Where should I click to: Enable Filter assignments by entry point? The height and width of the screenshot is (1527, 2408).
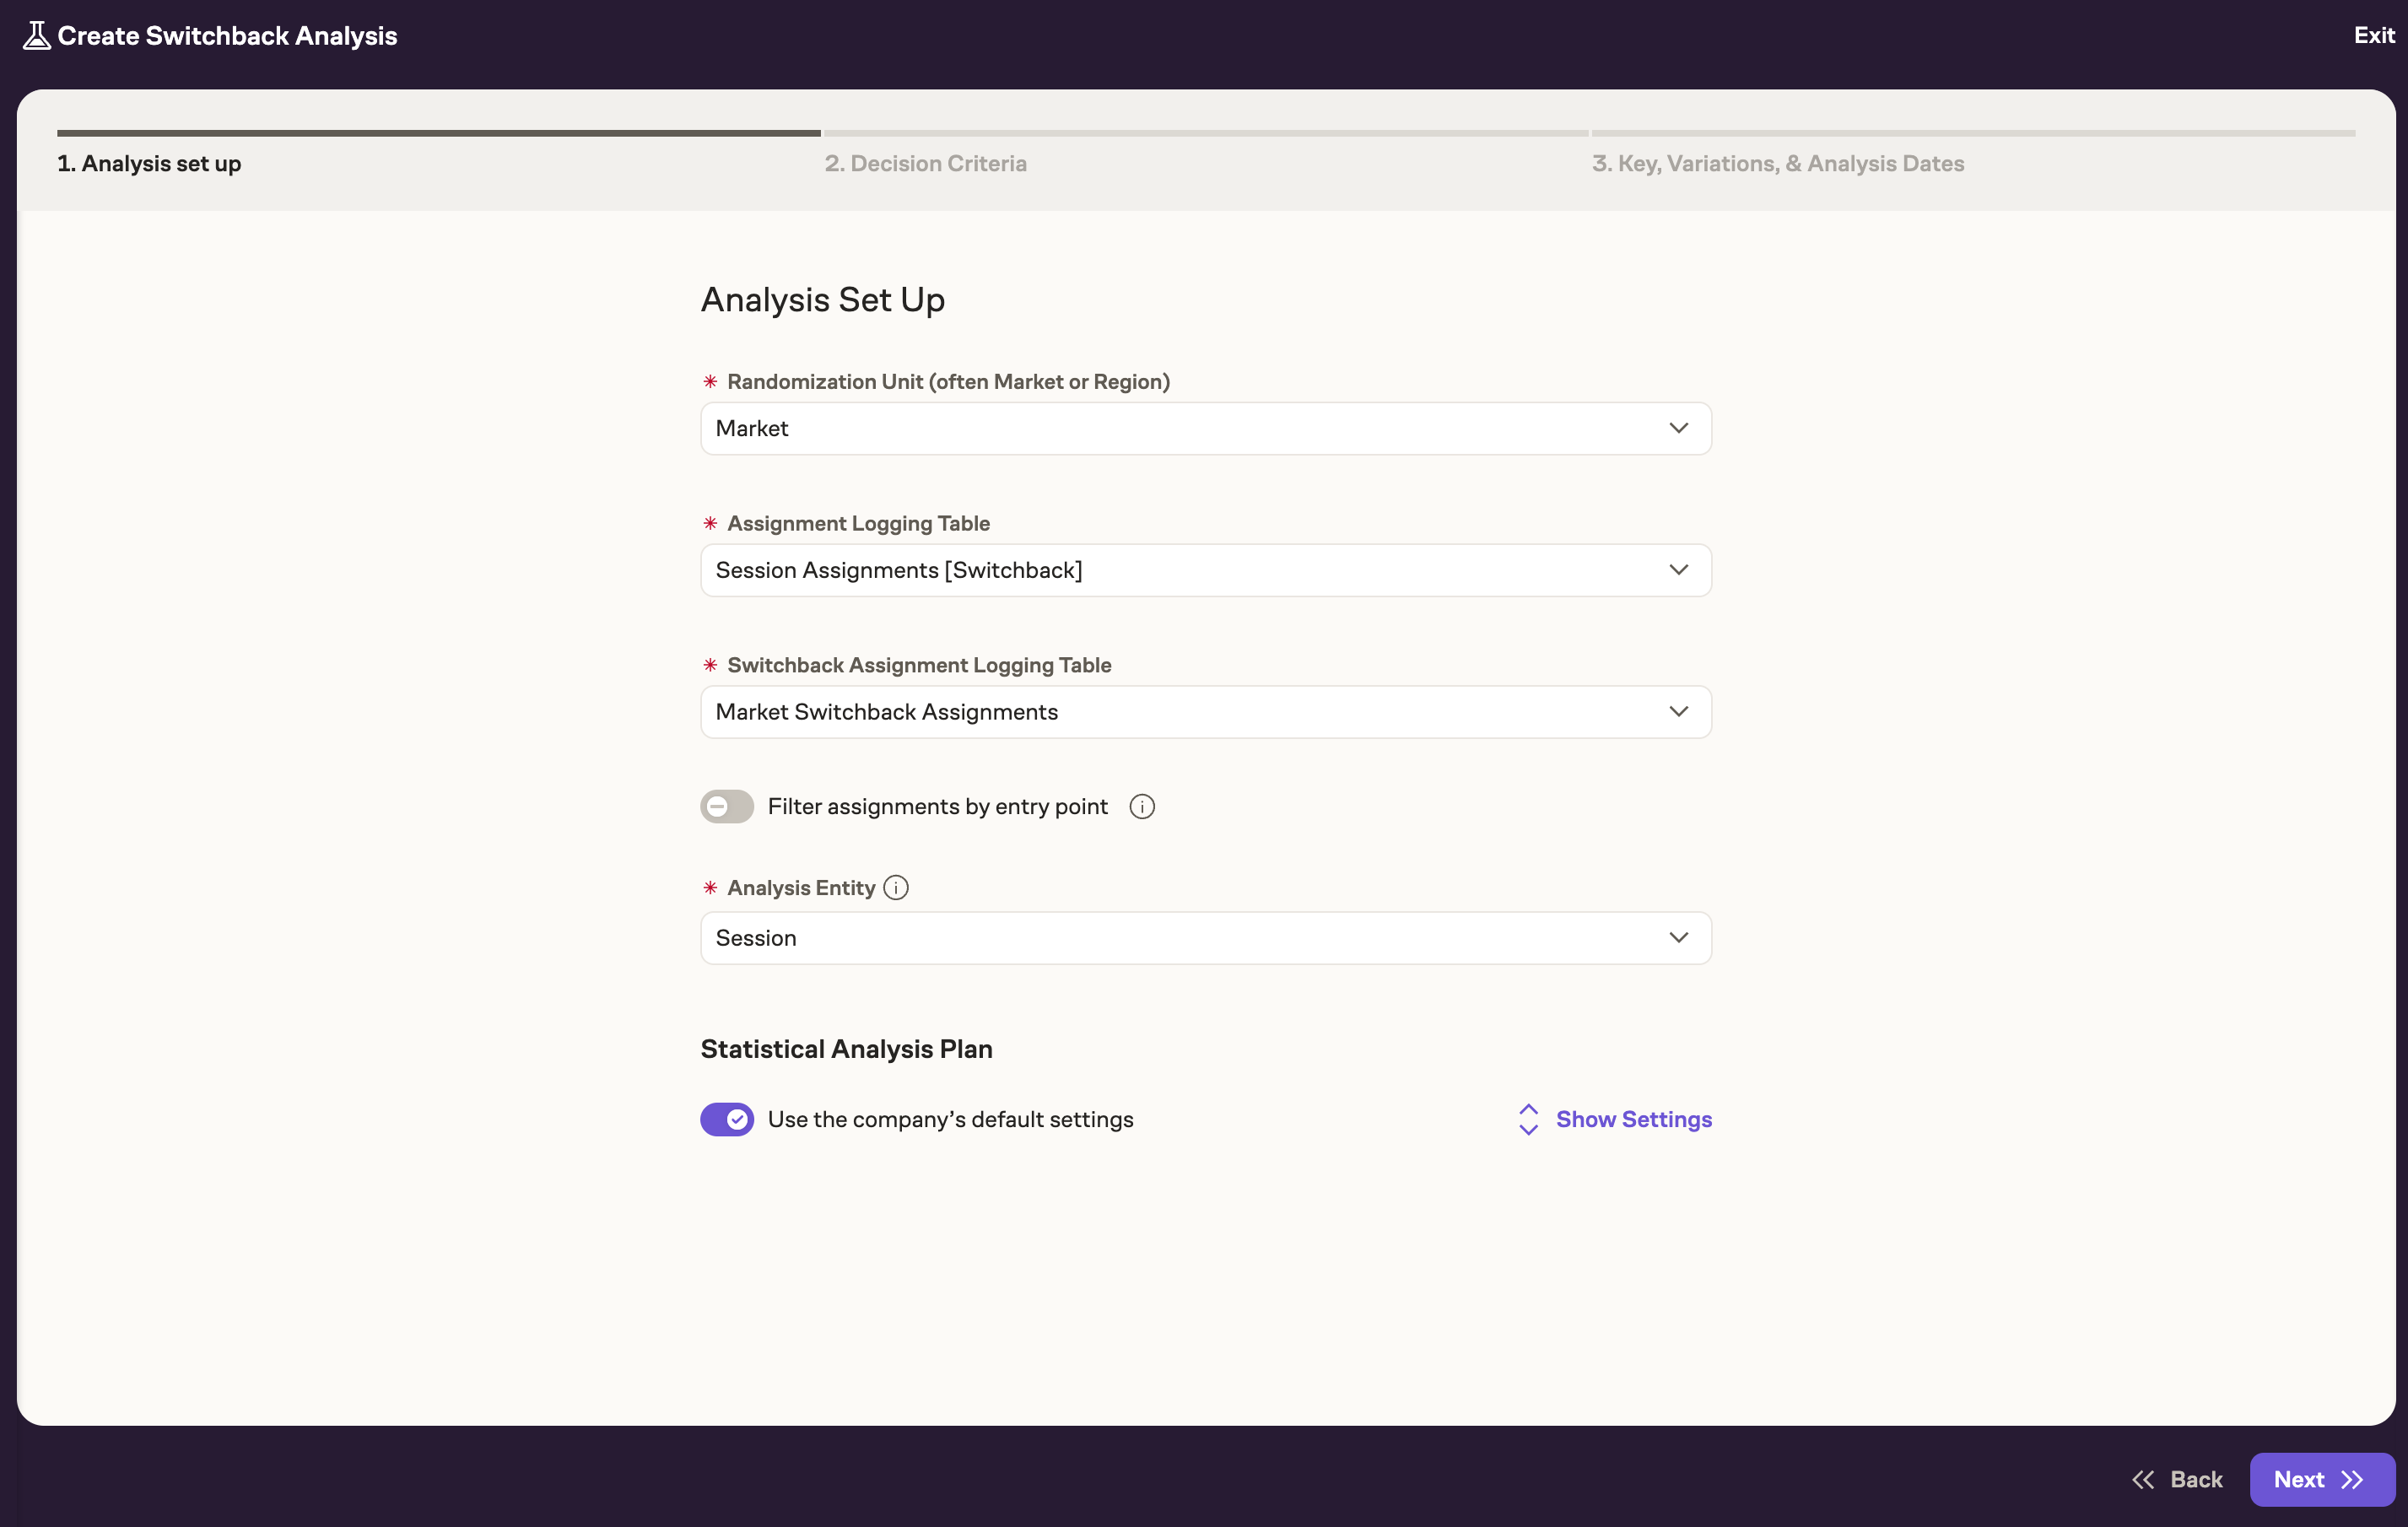(727, 806)
